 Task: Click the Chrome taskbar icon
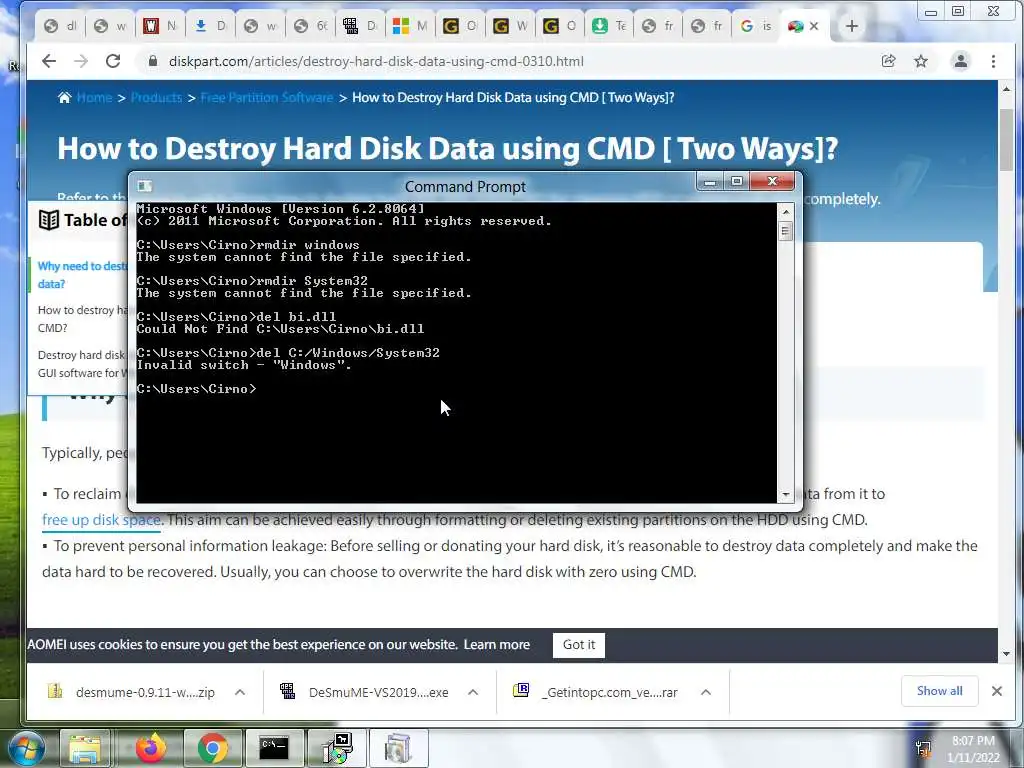(212, 748)
